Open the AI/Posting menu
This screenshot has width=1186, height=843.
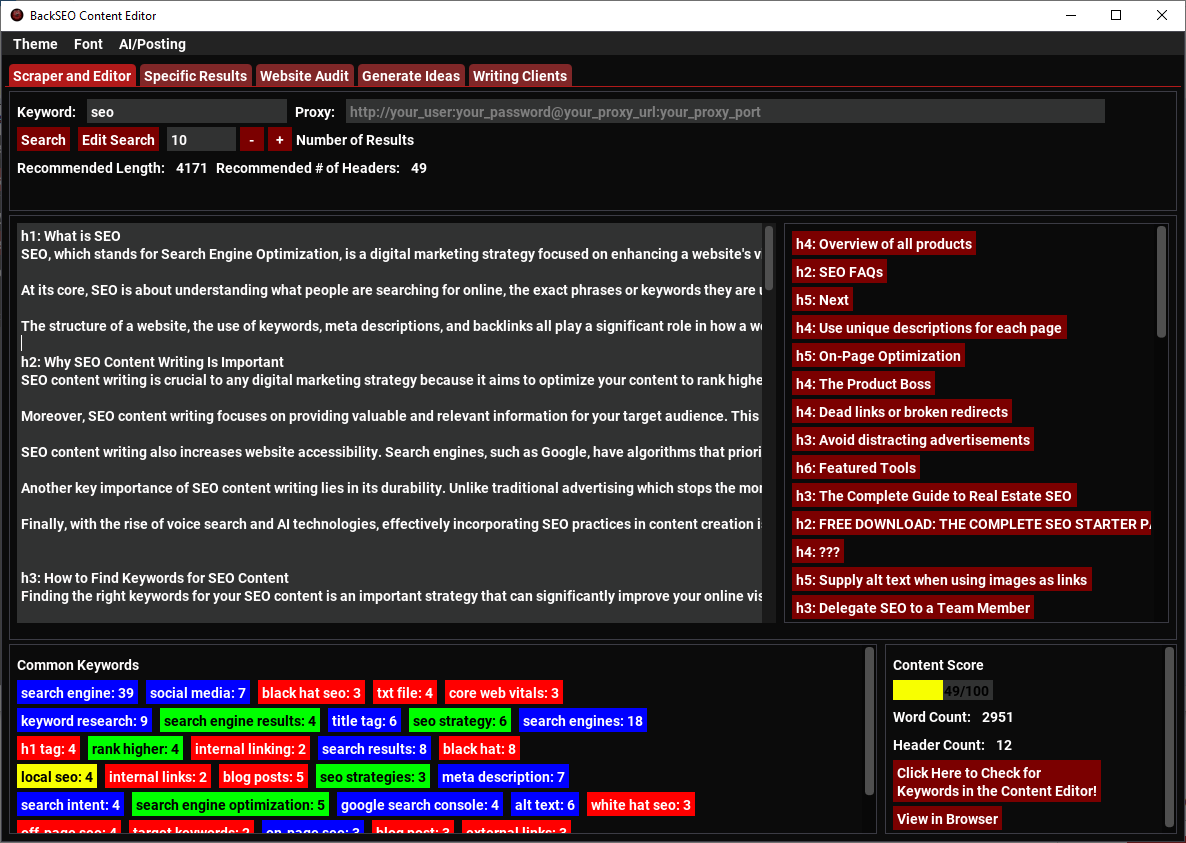(152, 44)
